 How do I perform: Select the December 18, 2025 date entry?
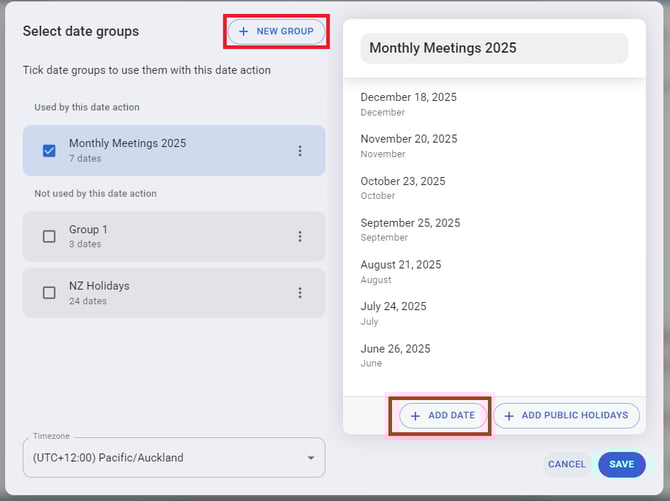[409, 104]
